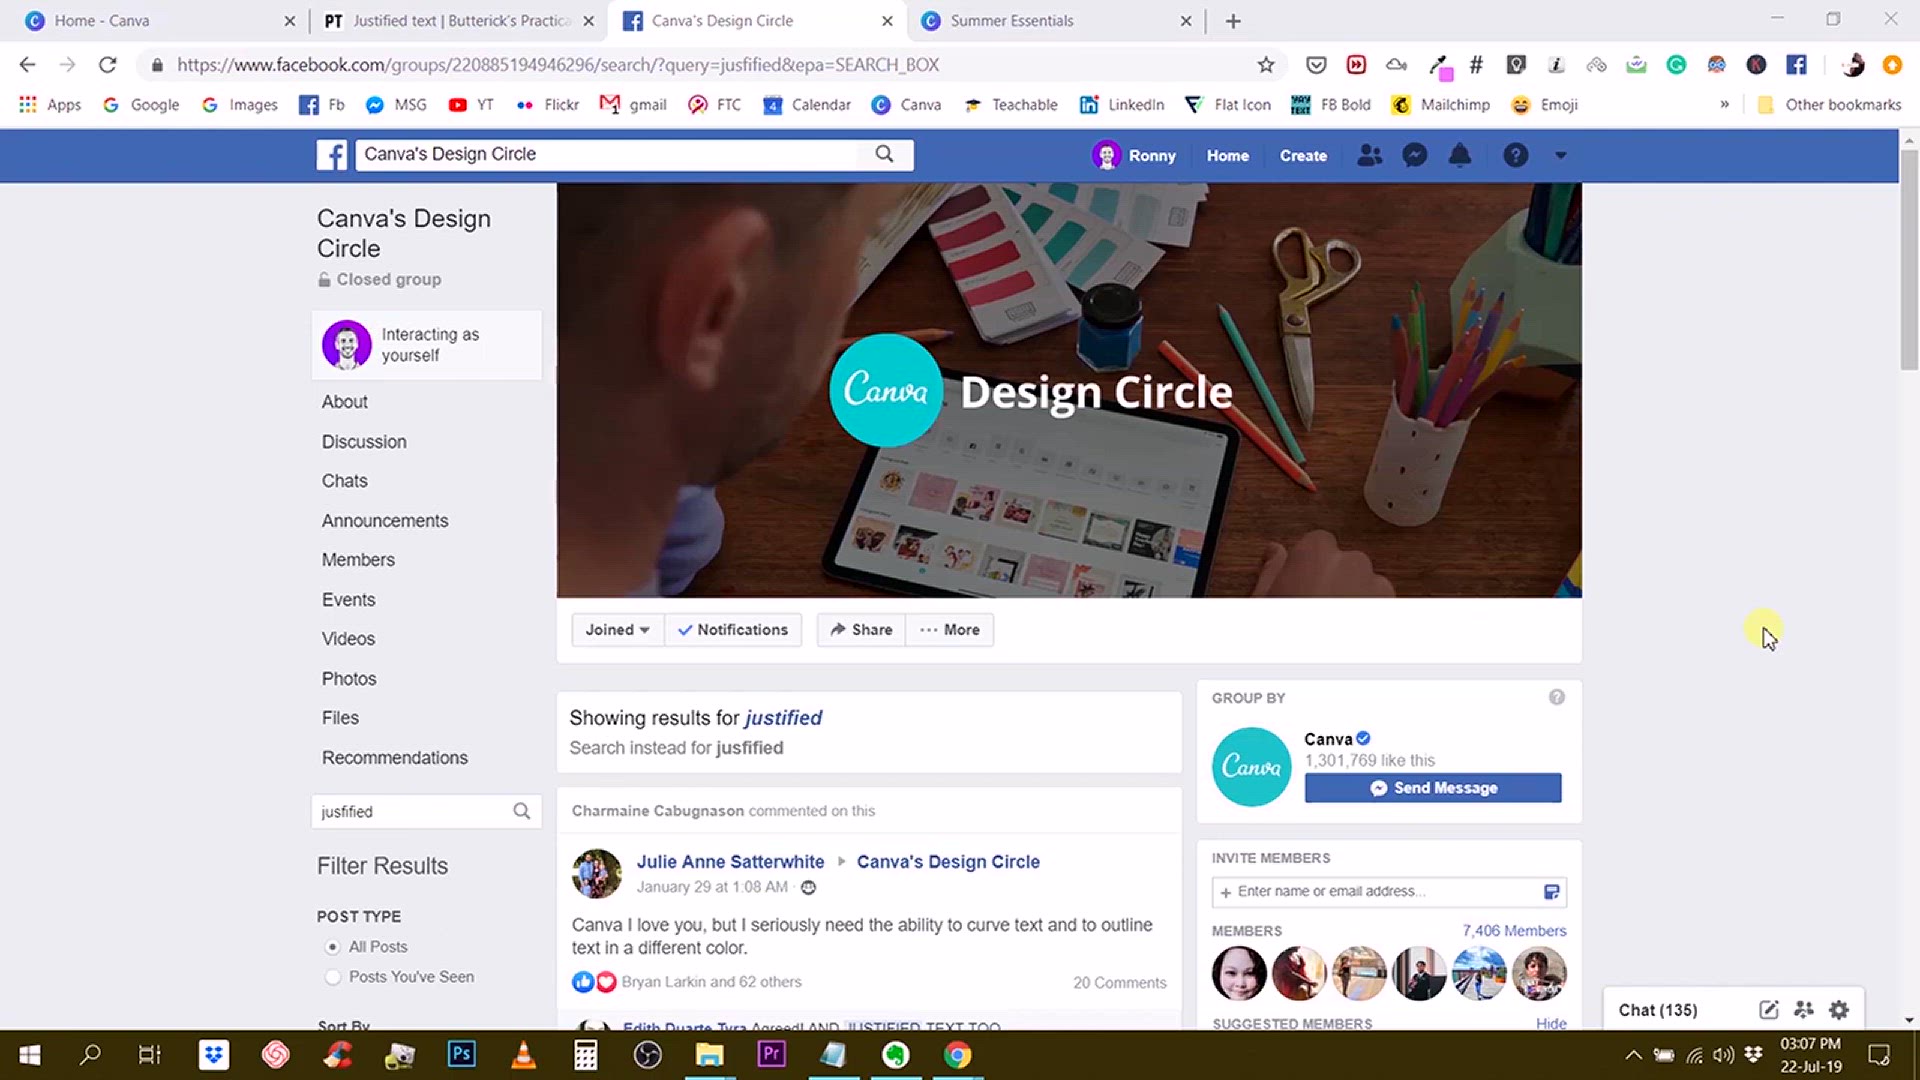Open Members in group sidebar
The image size is (1920, 1080).
point(358,560)
